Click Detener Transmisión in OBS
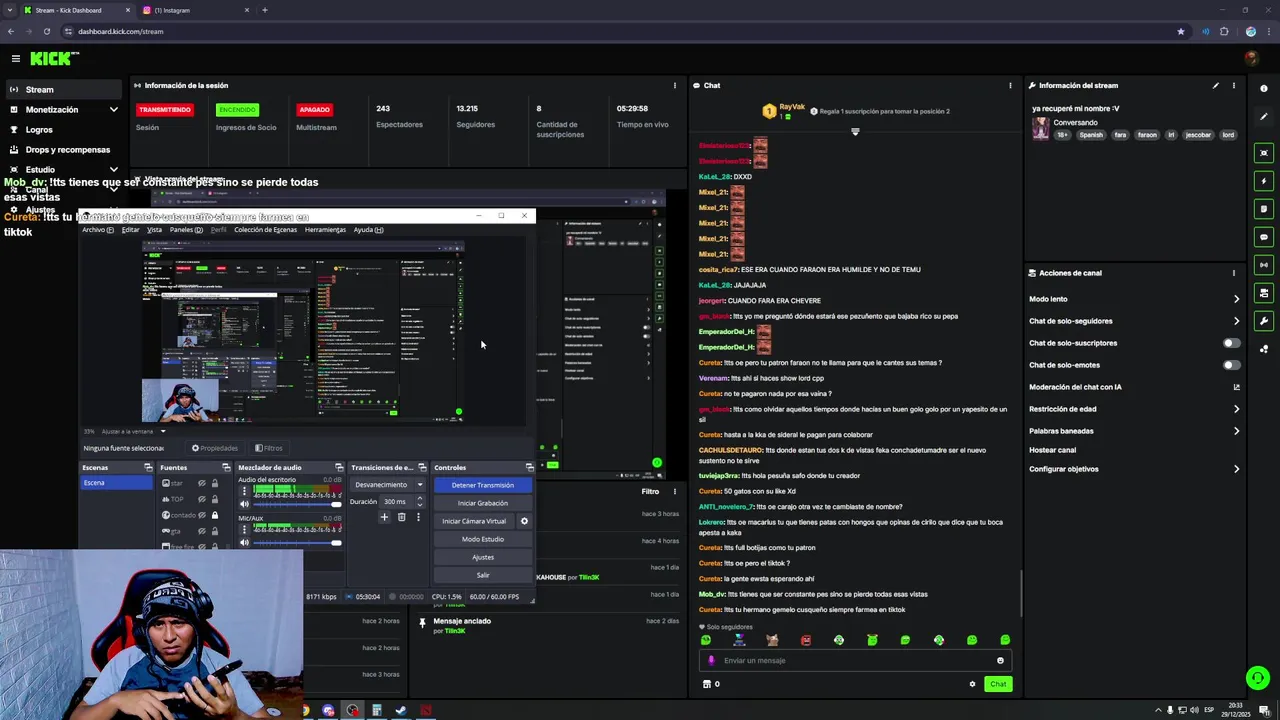The height and width of the screenshot is (720, 1280). pos(483,485)
